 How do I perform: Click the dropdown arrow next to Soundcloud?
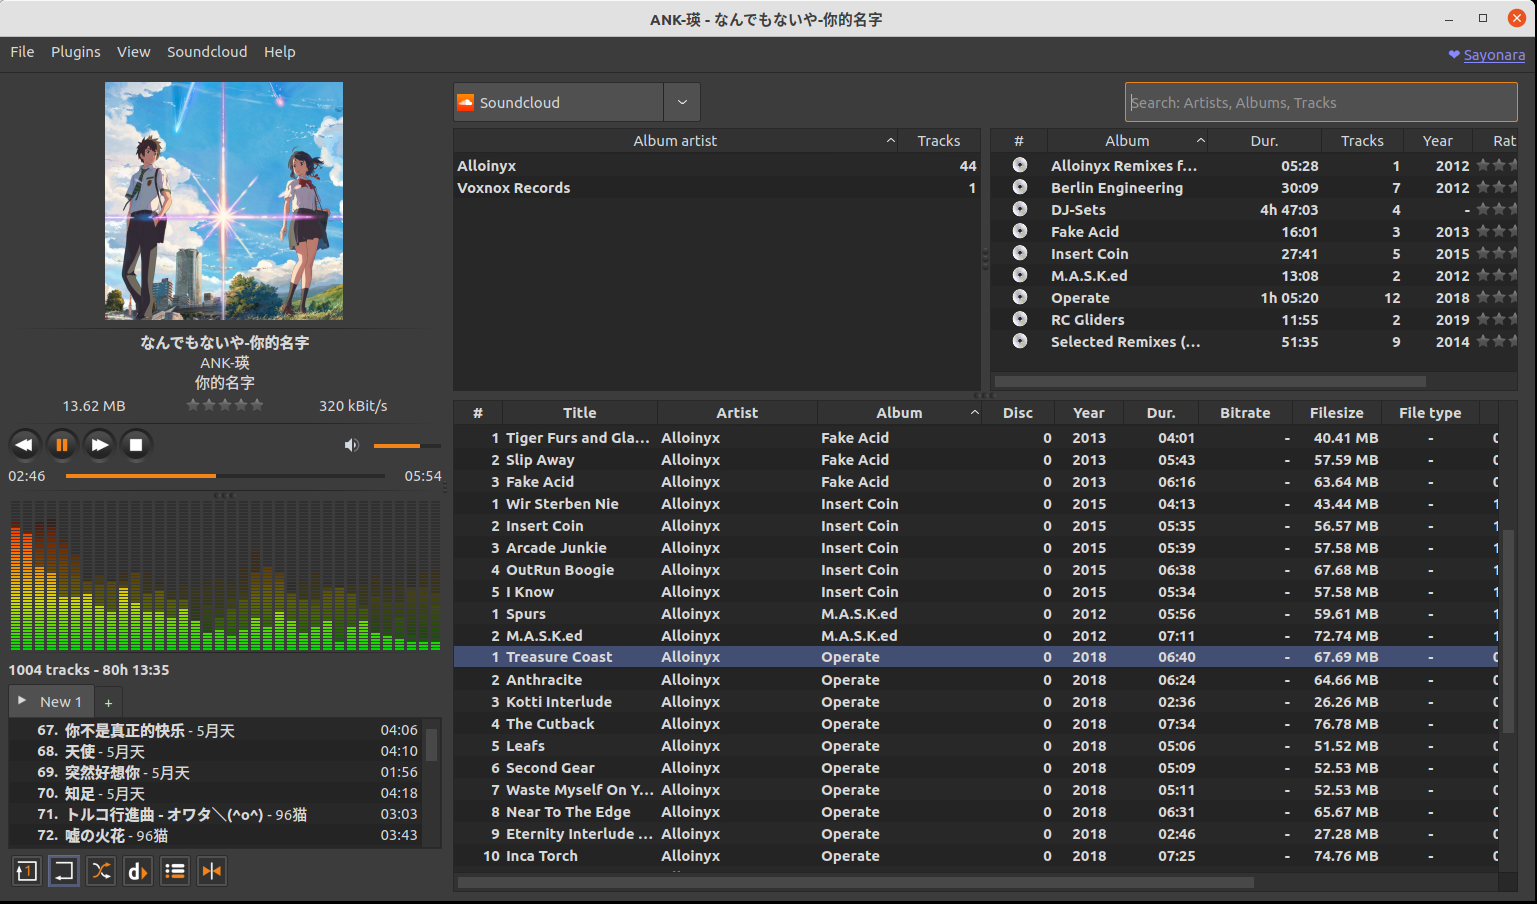tap(682, 102)
